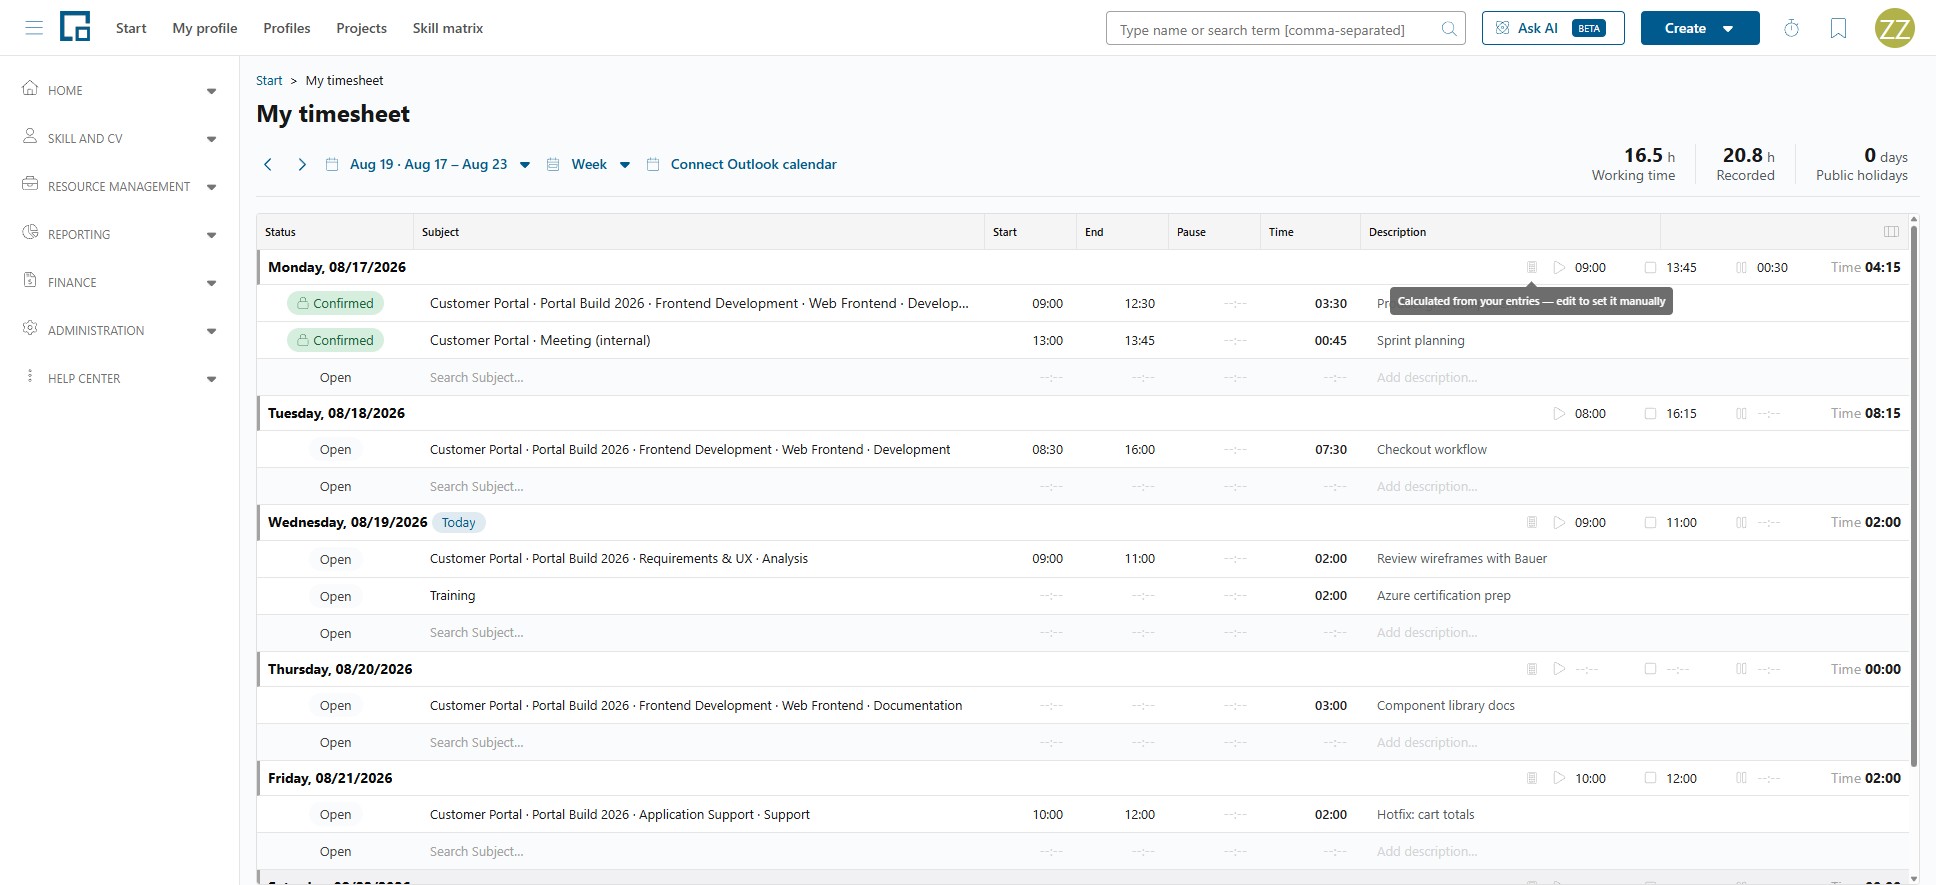
Task: Open Skill matrix top menu
Action: click(x=448, y=28)
